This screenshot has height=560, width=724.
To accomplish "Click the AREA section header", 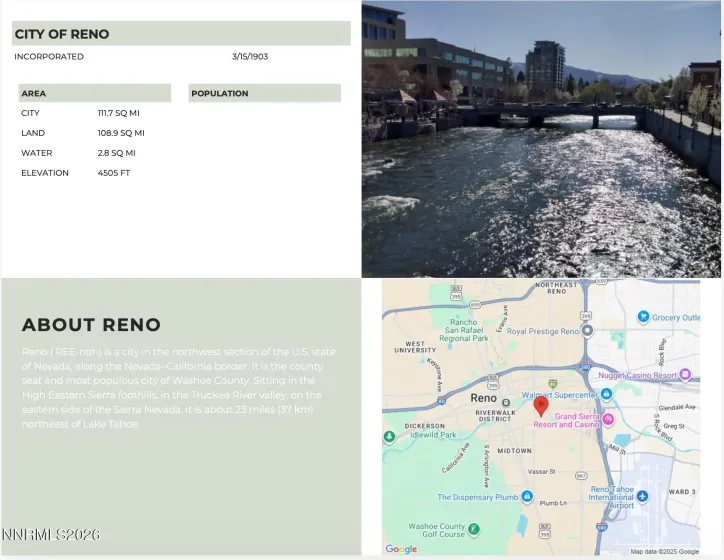I will [x=95, y=93].
